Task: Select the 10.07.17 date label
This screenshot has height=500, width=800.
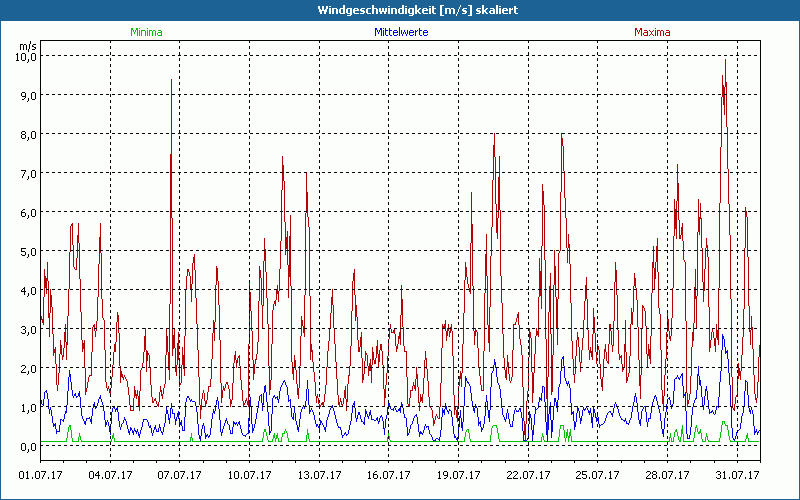Action: (250, 475)
